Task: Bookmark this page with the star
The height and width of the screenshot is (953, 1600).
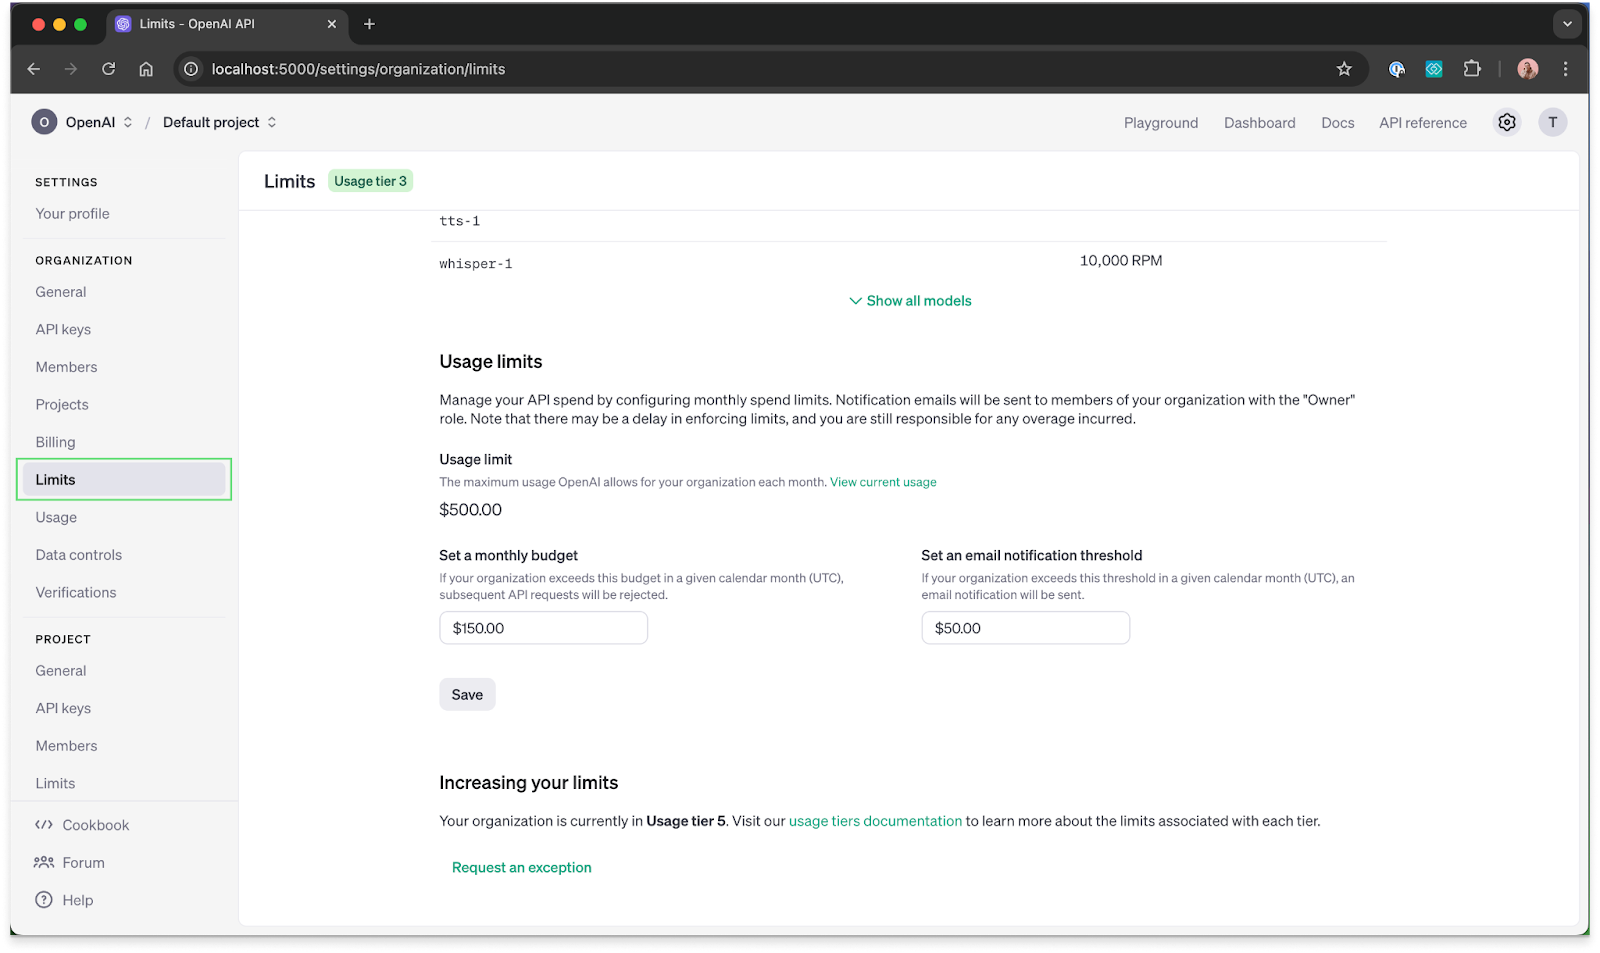Action: (x=1344, y=69)
